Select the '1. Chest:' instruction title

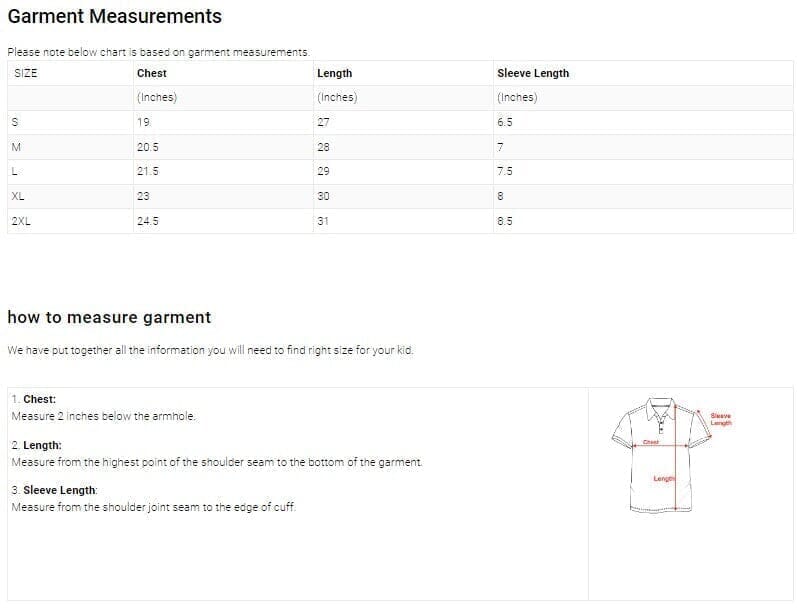point(34,399)
